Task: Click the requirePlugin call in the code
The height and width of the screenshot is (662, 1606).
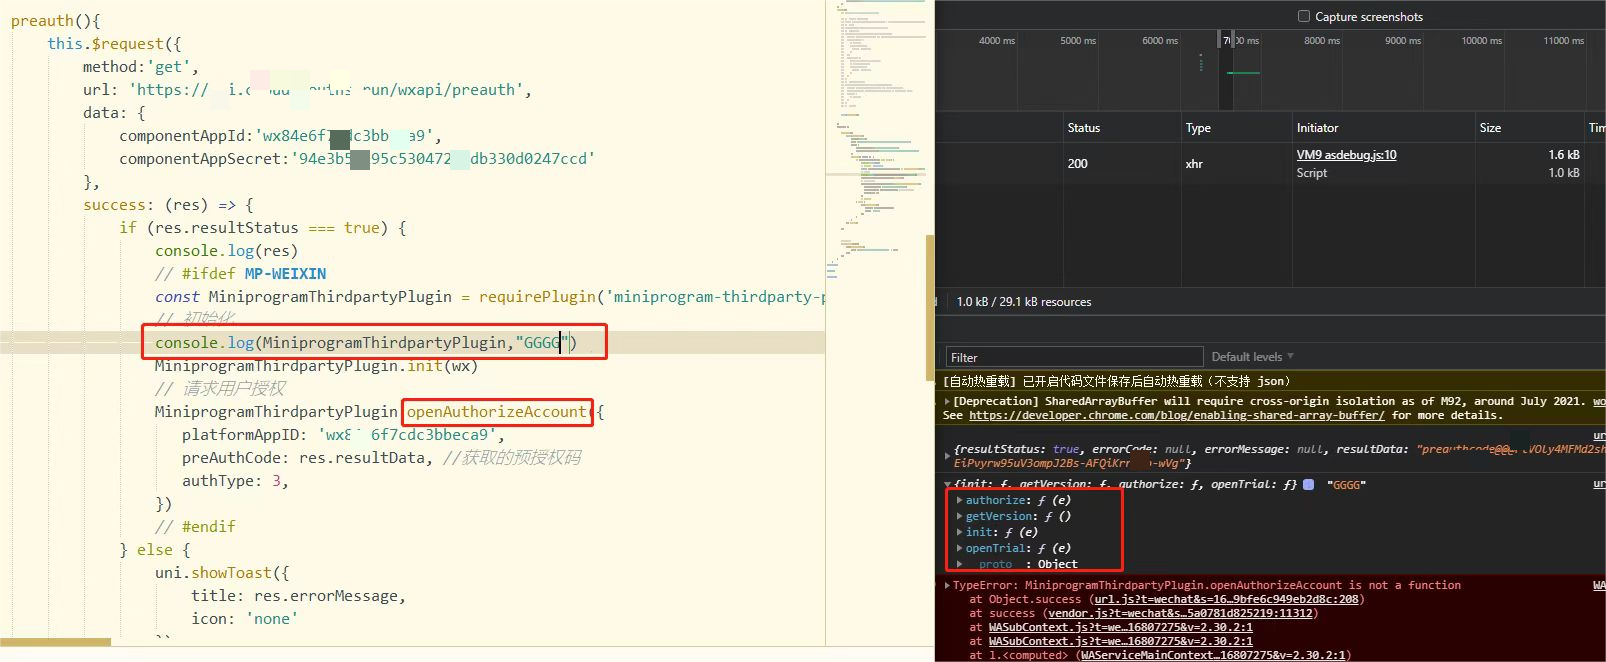Action: coord(652,296)
